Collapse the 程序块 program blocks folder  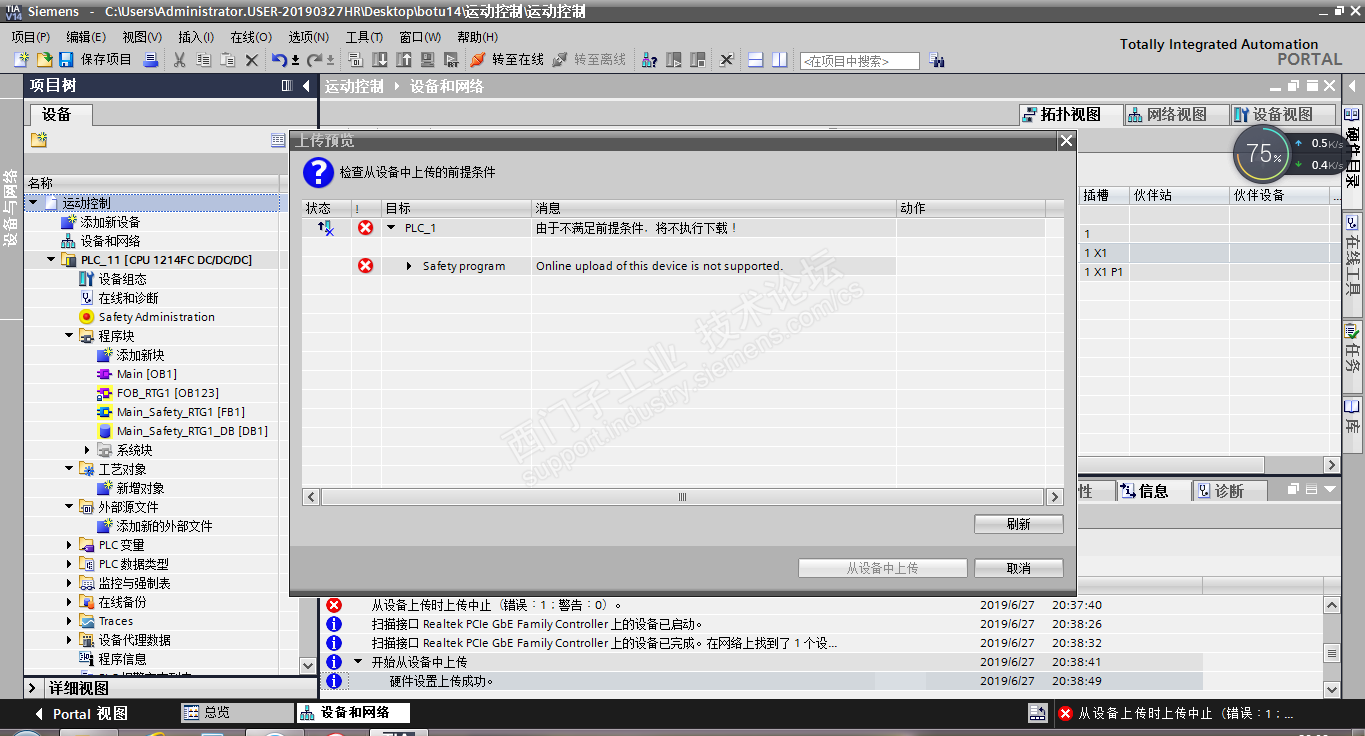coord(69,336)
